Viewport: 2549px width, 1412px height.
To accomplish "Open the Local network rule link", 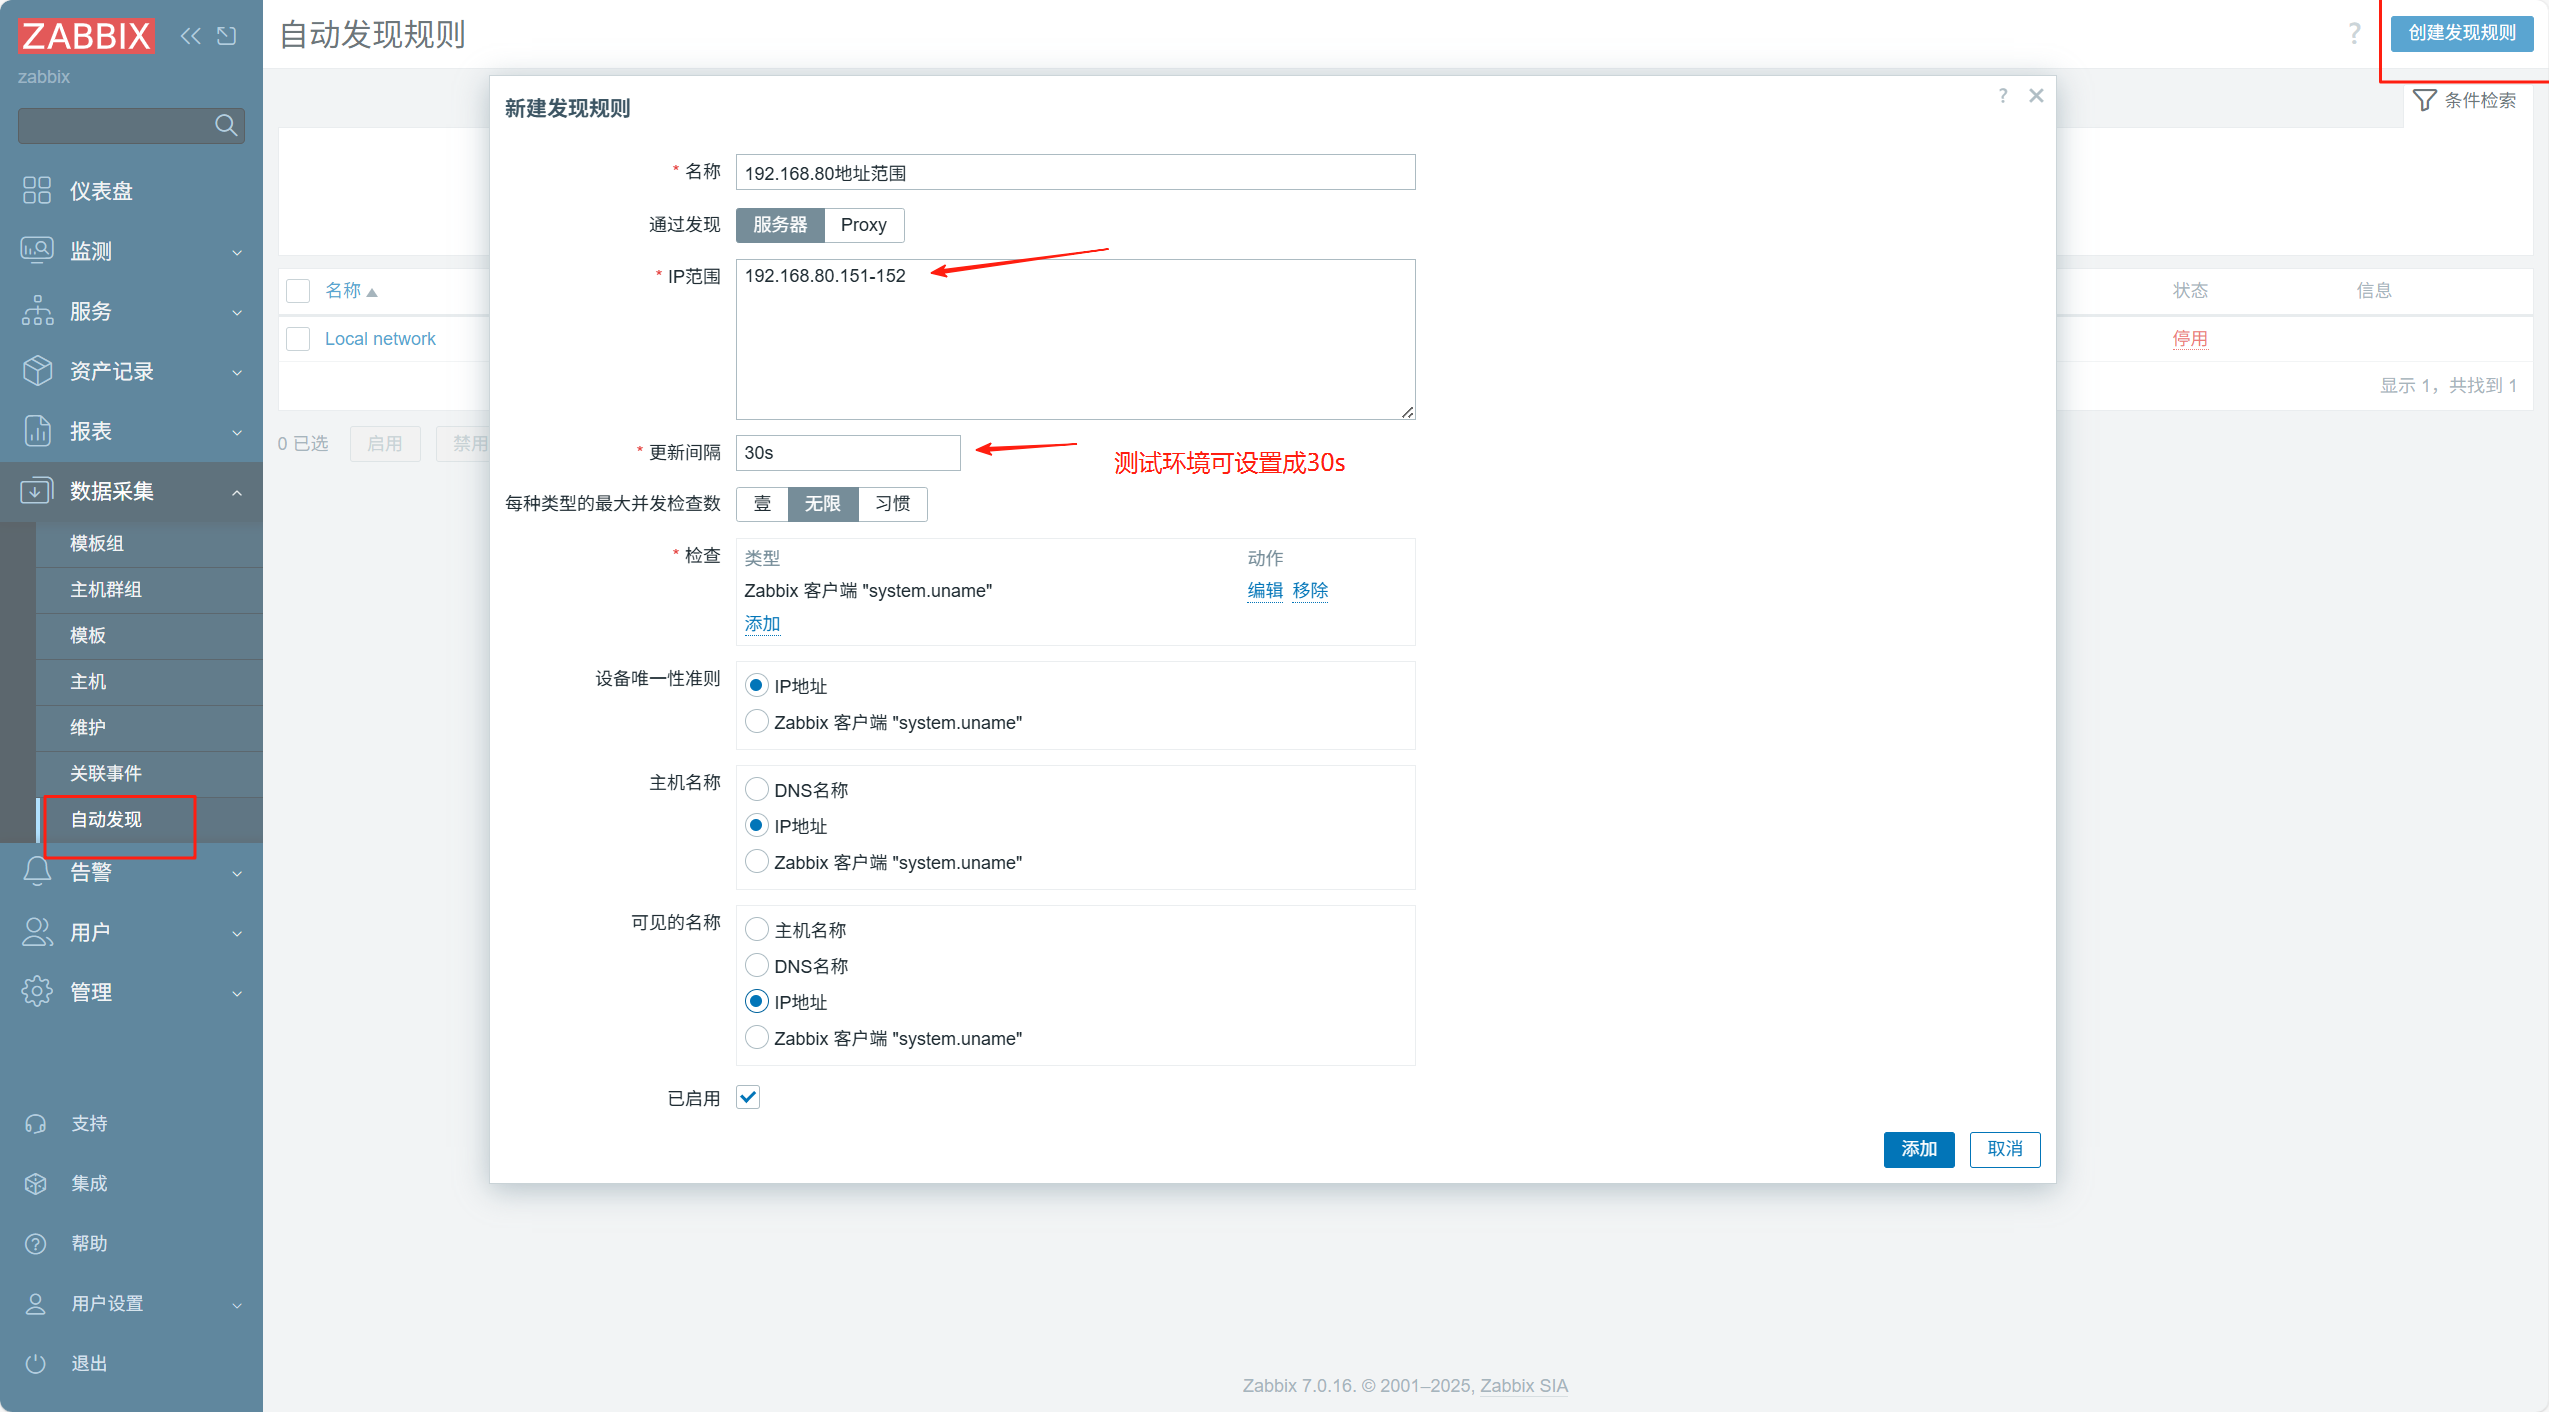I will (x=380, y=339).
